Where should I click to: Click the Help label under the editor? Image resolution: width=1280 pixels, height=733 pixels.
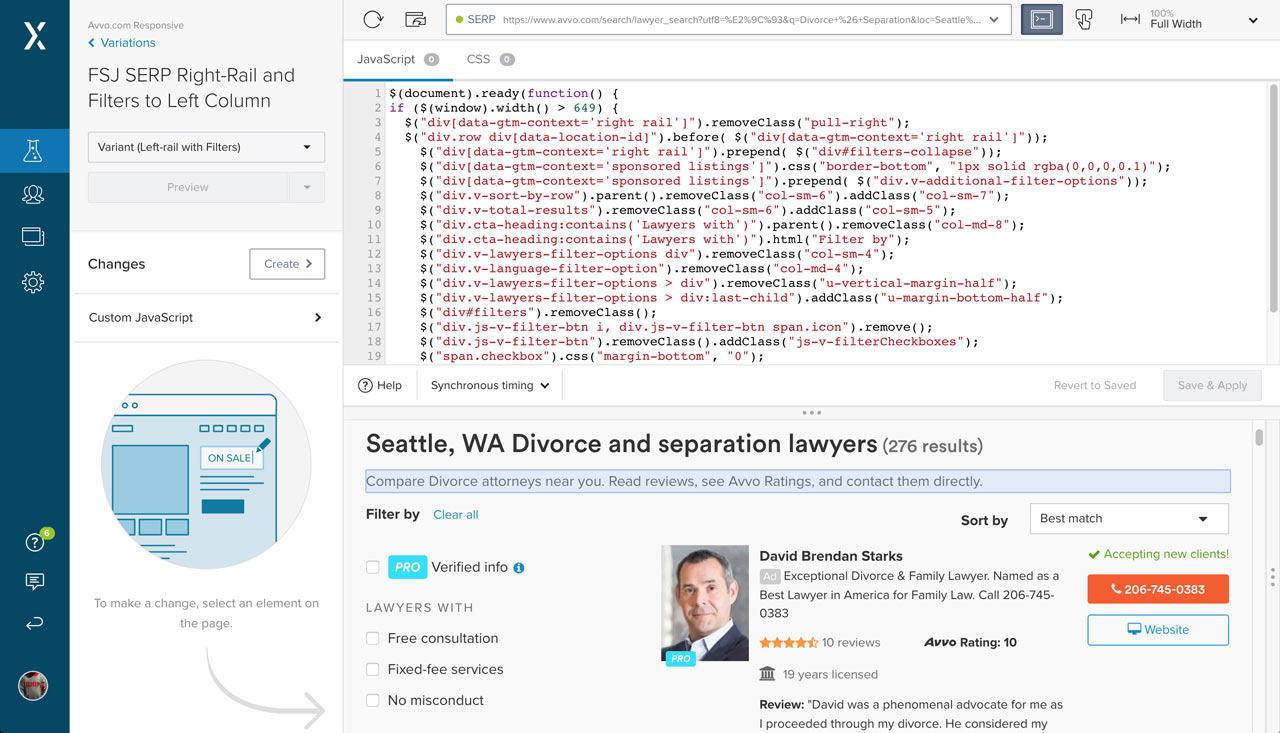[x=389, y=385]
